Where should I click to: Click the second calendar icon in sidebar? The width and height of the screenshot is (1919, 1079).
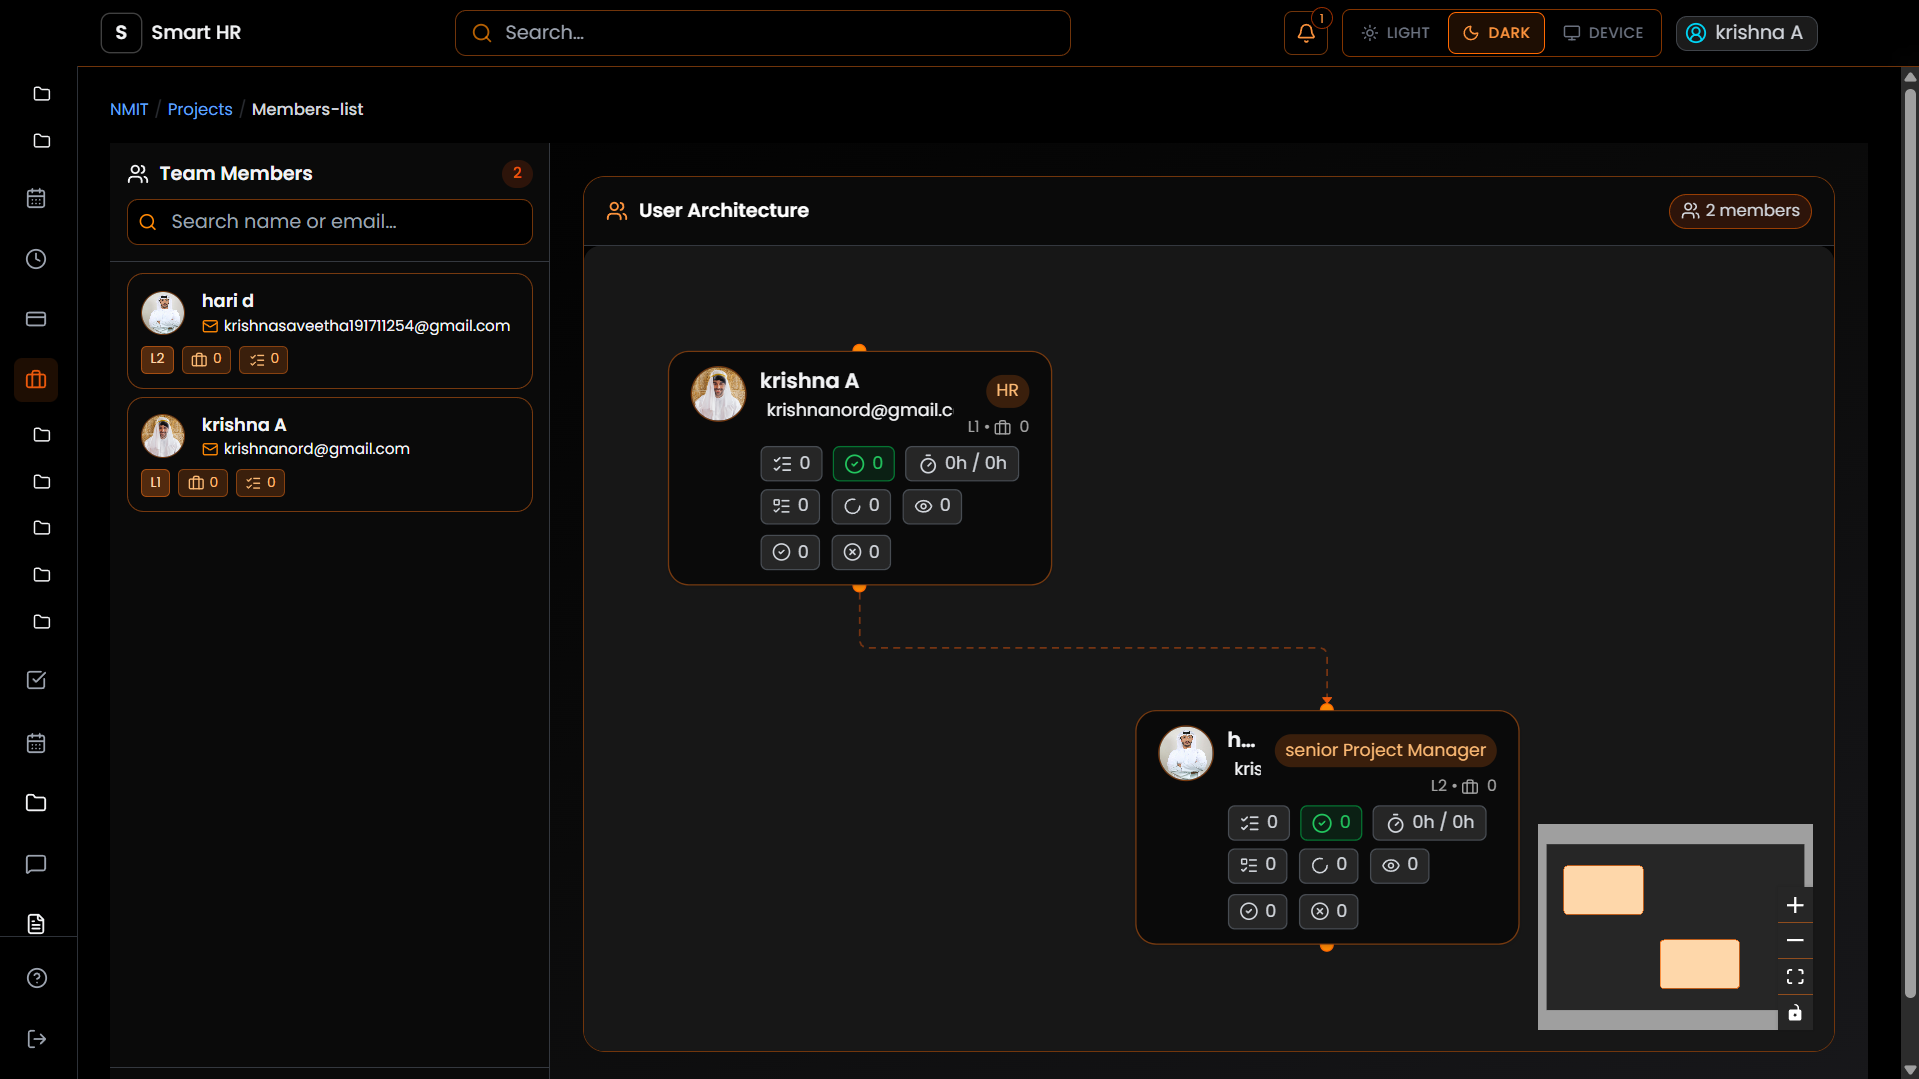pyautogui.click(x=36, y=743)
